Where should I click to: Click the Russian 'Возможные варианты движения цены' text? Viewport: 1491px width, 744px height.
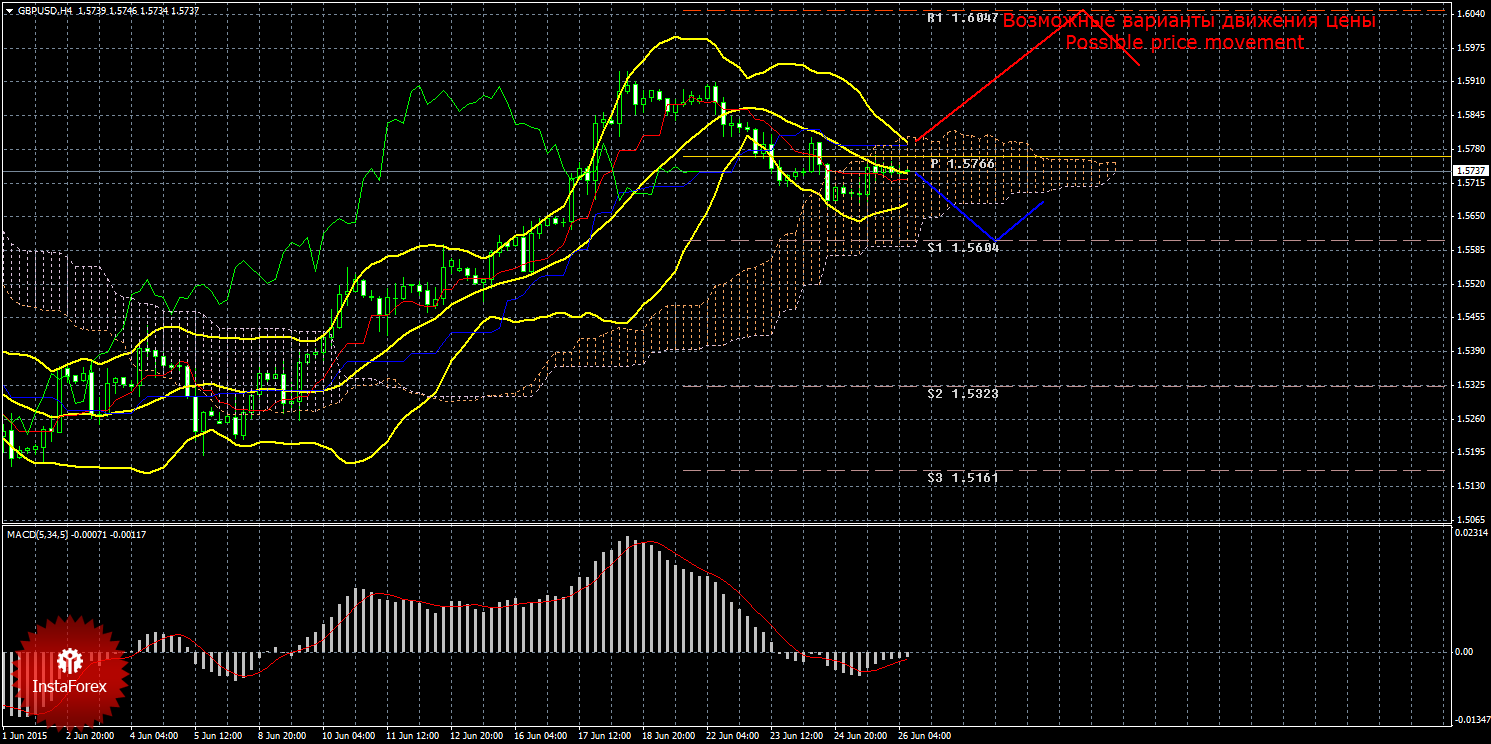(1188, 21)
